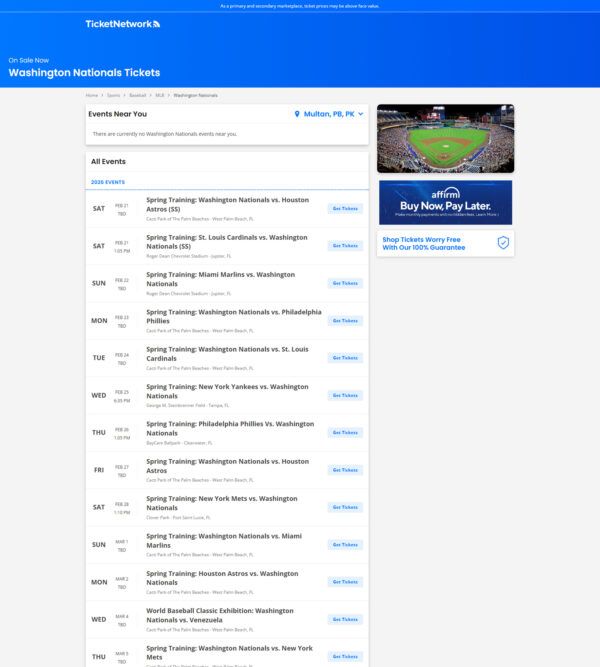
Task: Get Tickets for Nationals vs. Houston Astros Feb 27
Action: (345, 470)
